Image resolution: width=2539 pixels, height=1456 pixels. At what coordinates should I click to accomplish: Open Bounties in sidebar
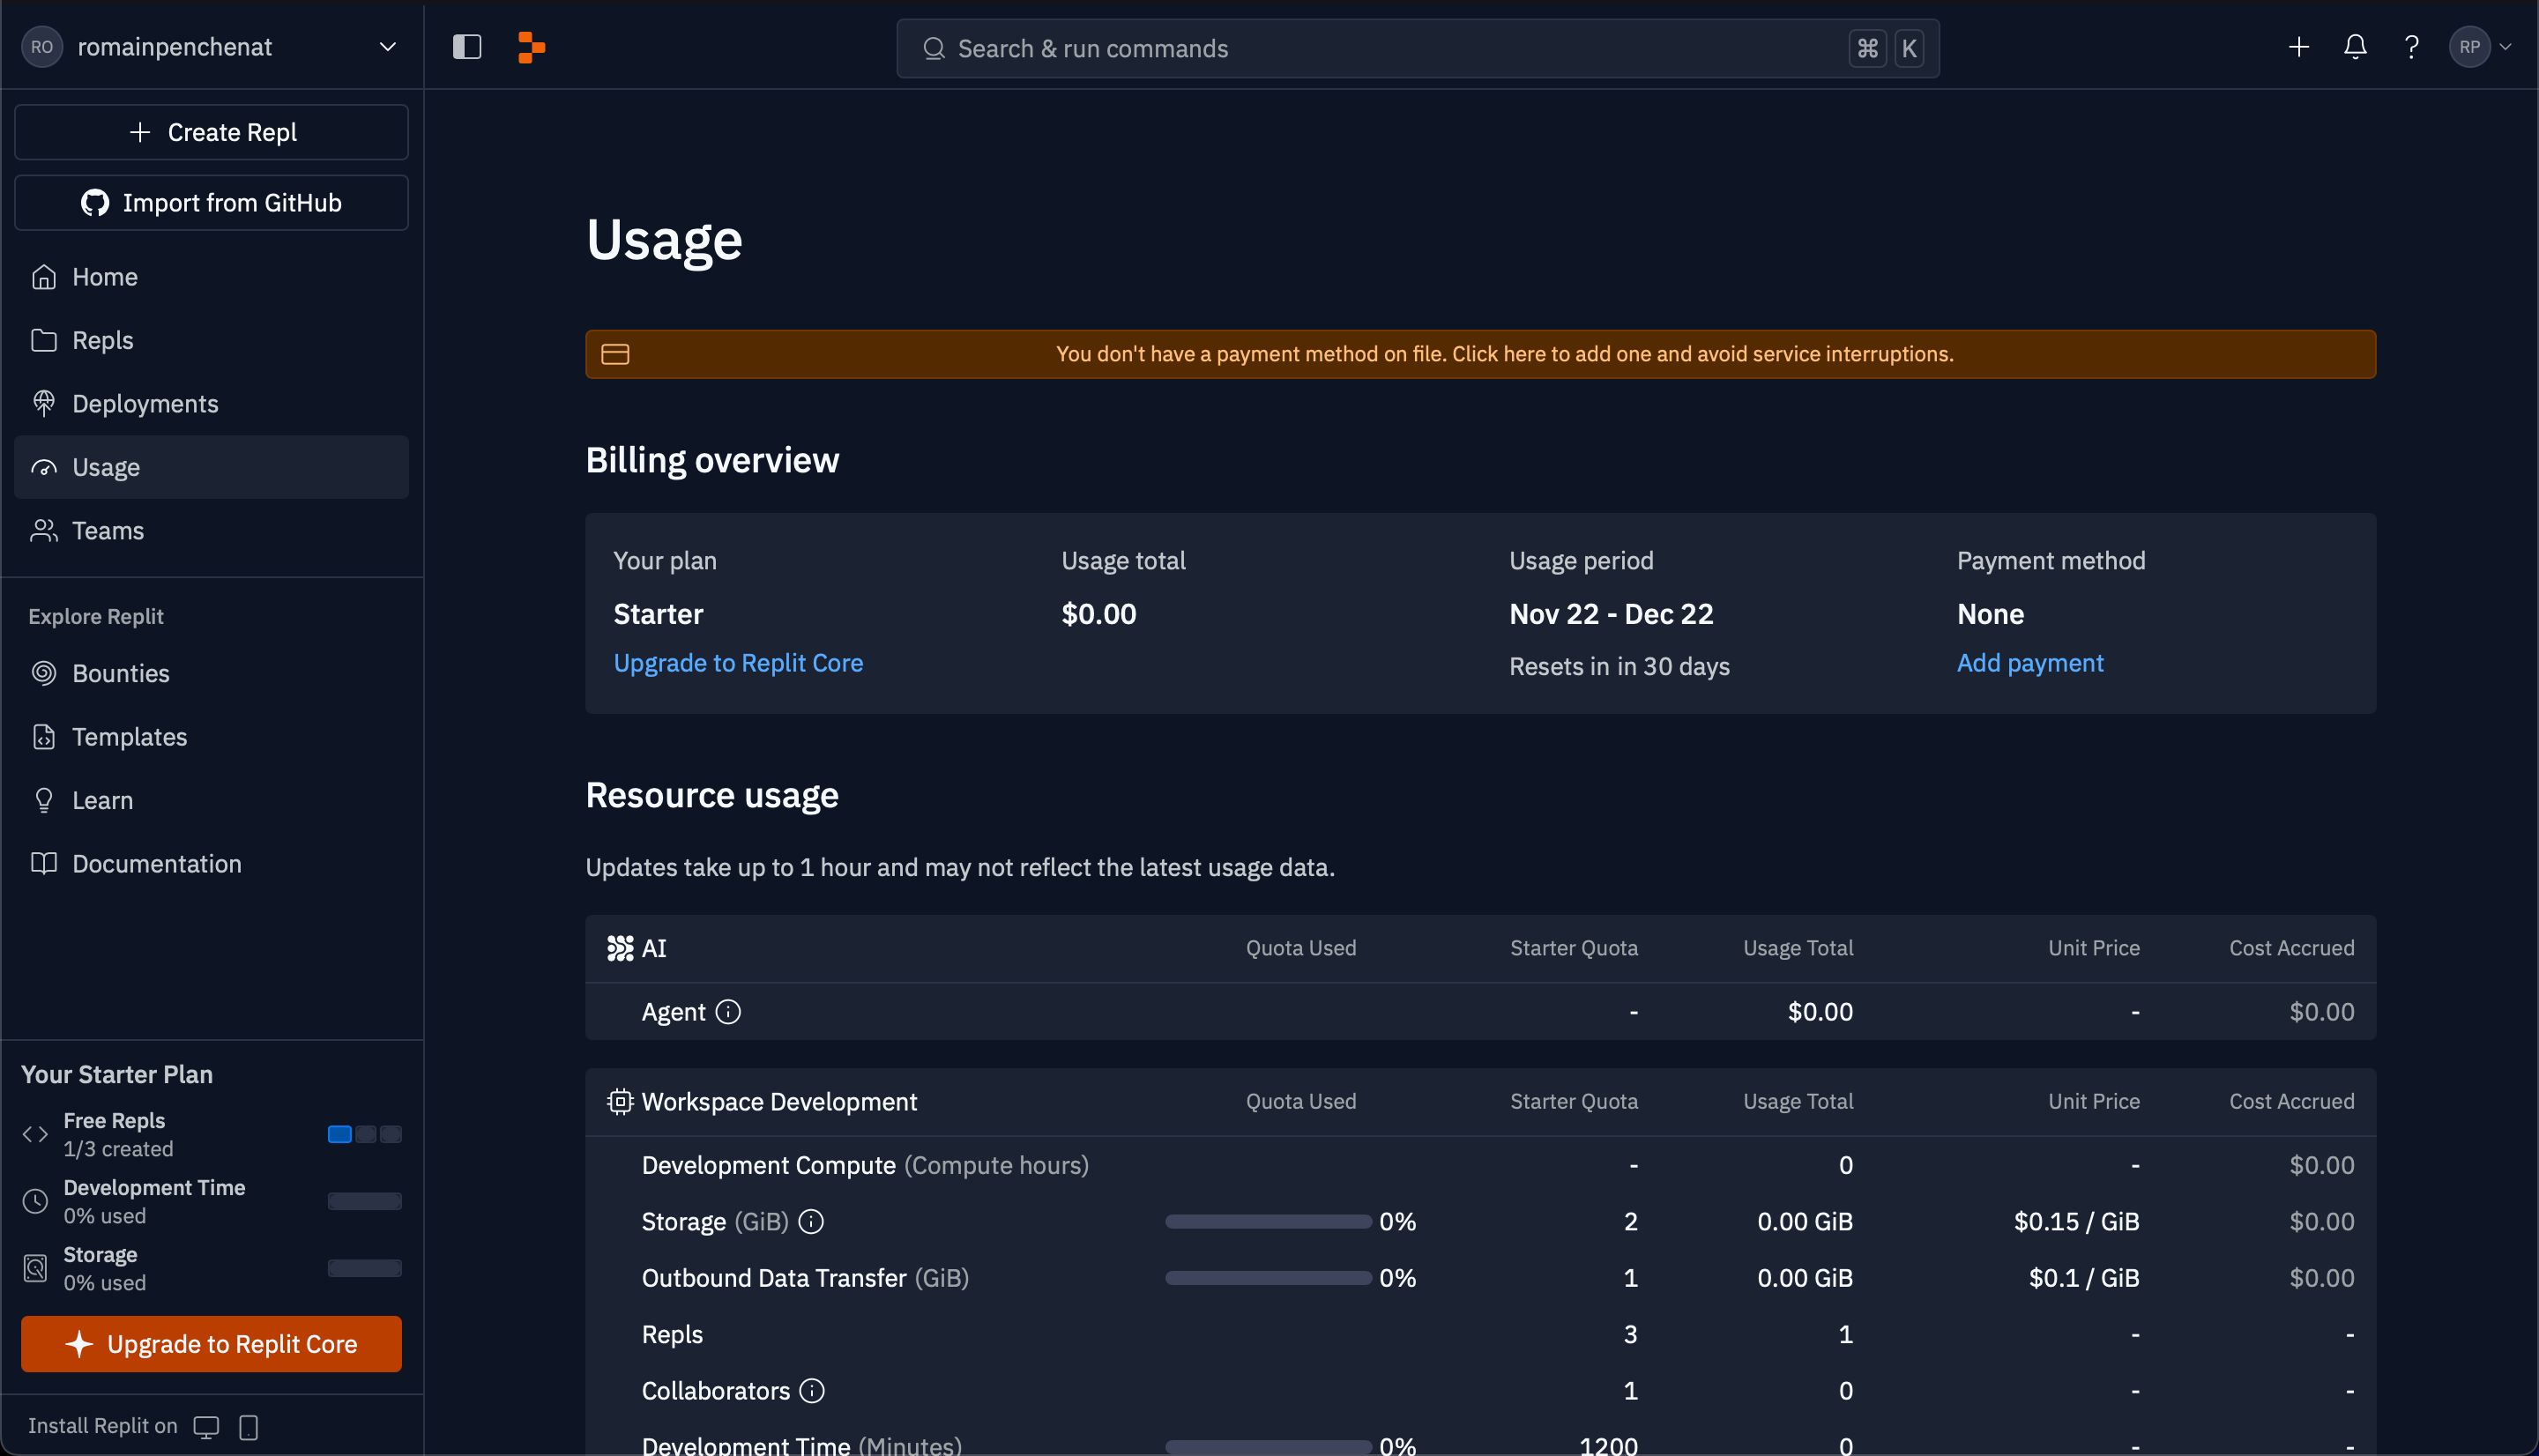pyautogui.click(x=211, y=673)
